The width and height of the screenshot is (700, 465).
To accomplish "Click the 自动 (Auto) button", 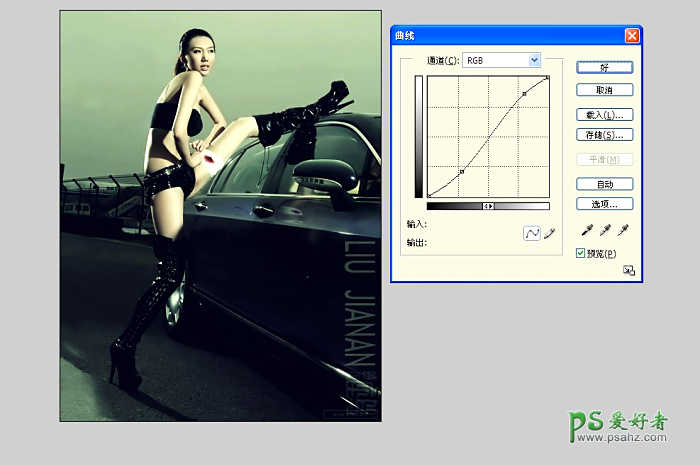I will pyautogui.click(x=604, y=184).
